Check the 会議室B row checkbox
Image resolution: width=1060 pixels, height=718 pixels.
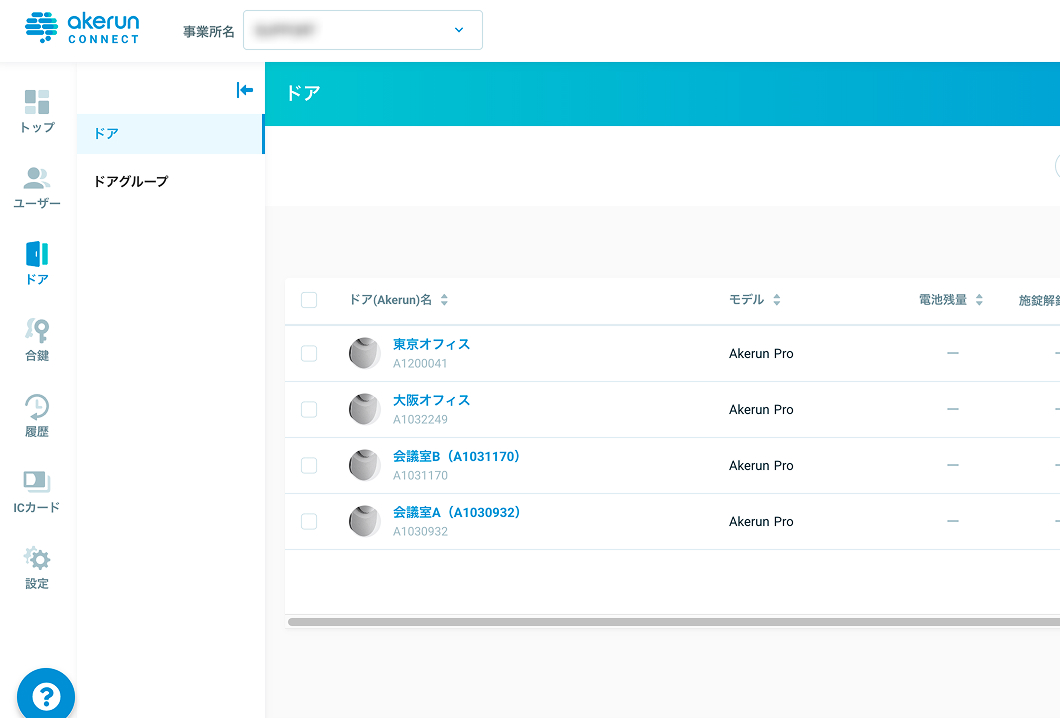click(309, 465)
